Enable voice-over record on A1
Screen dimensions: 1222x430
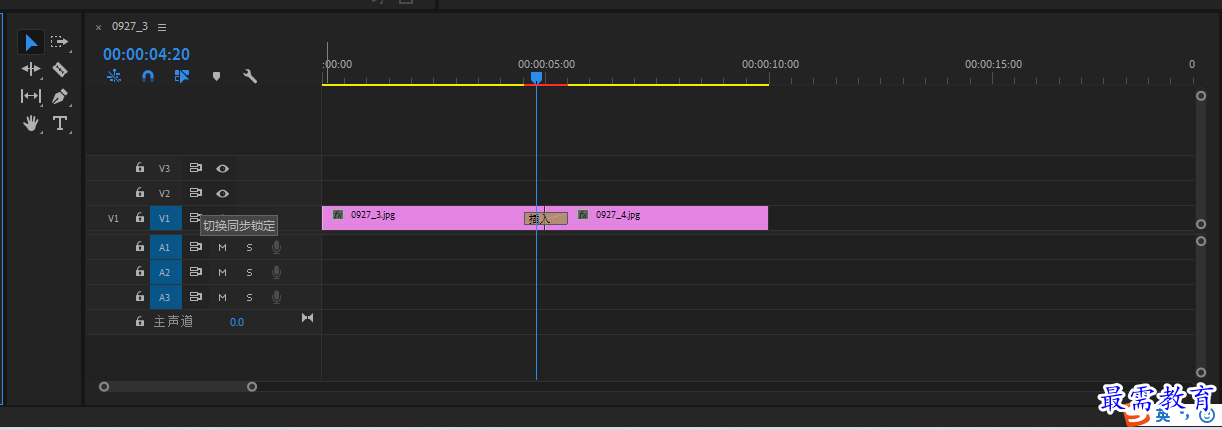[x=276, y=247]
